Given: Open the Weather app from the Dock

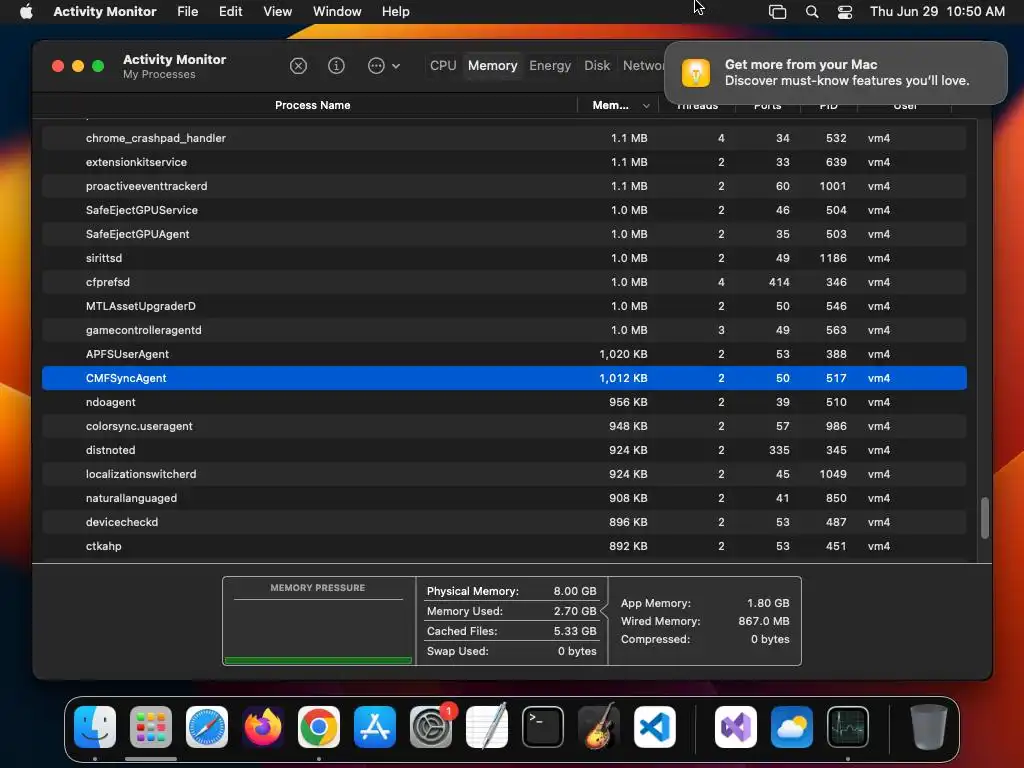Looking at the screenshot, I should pos(792,727).
